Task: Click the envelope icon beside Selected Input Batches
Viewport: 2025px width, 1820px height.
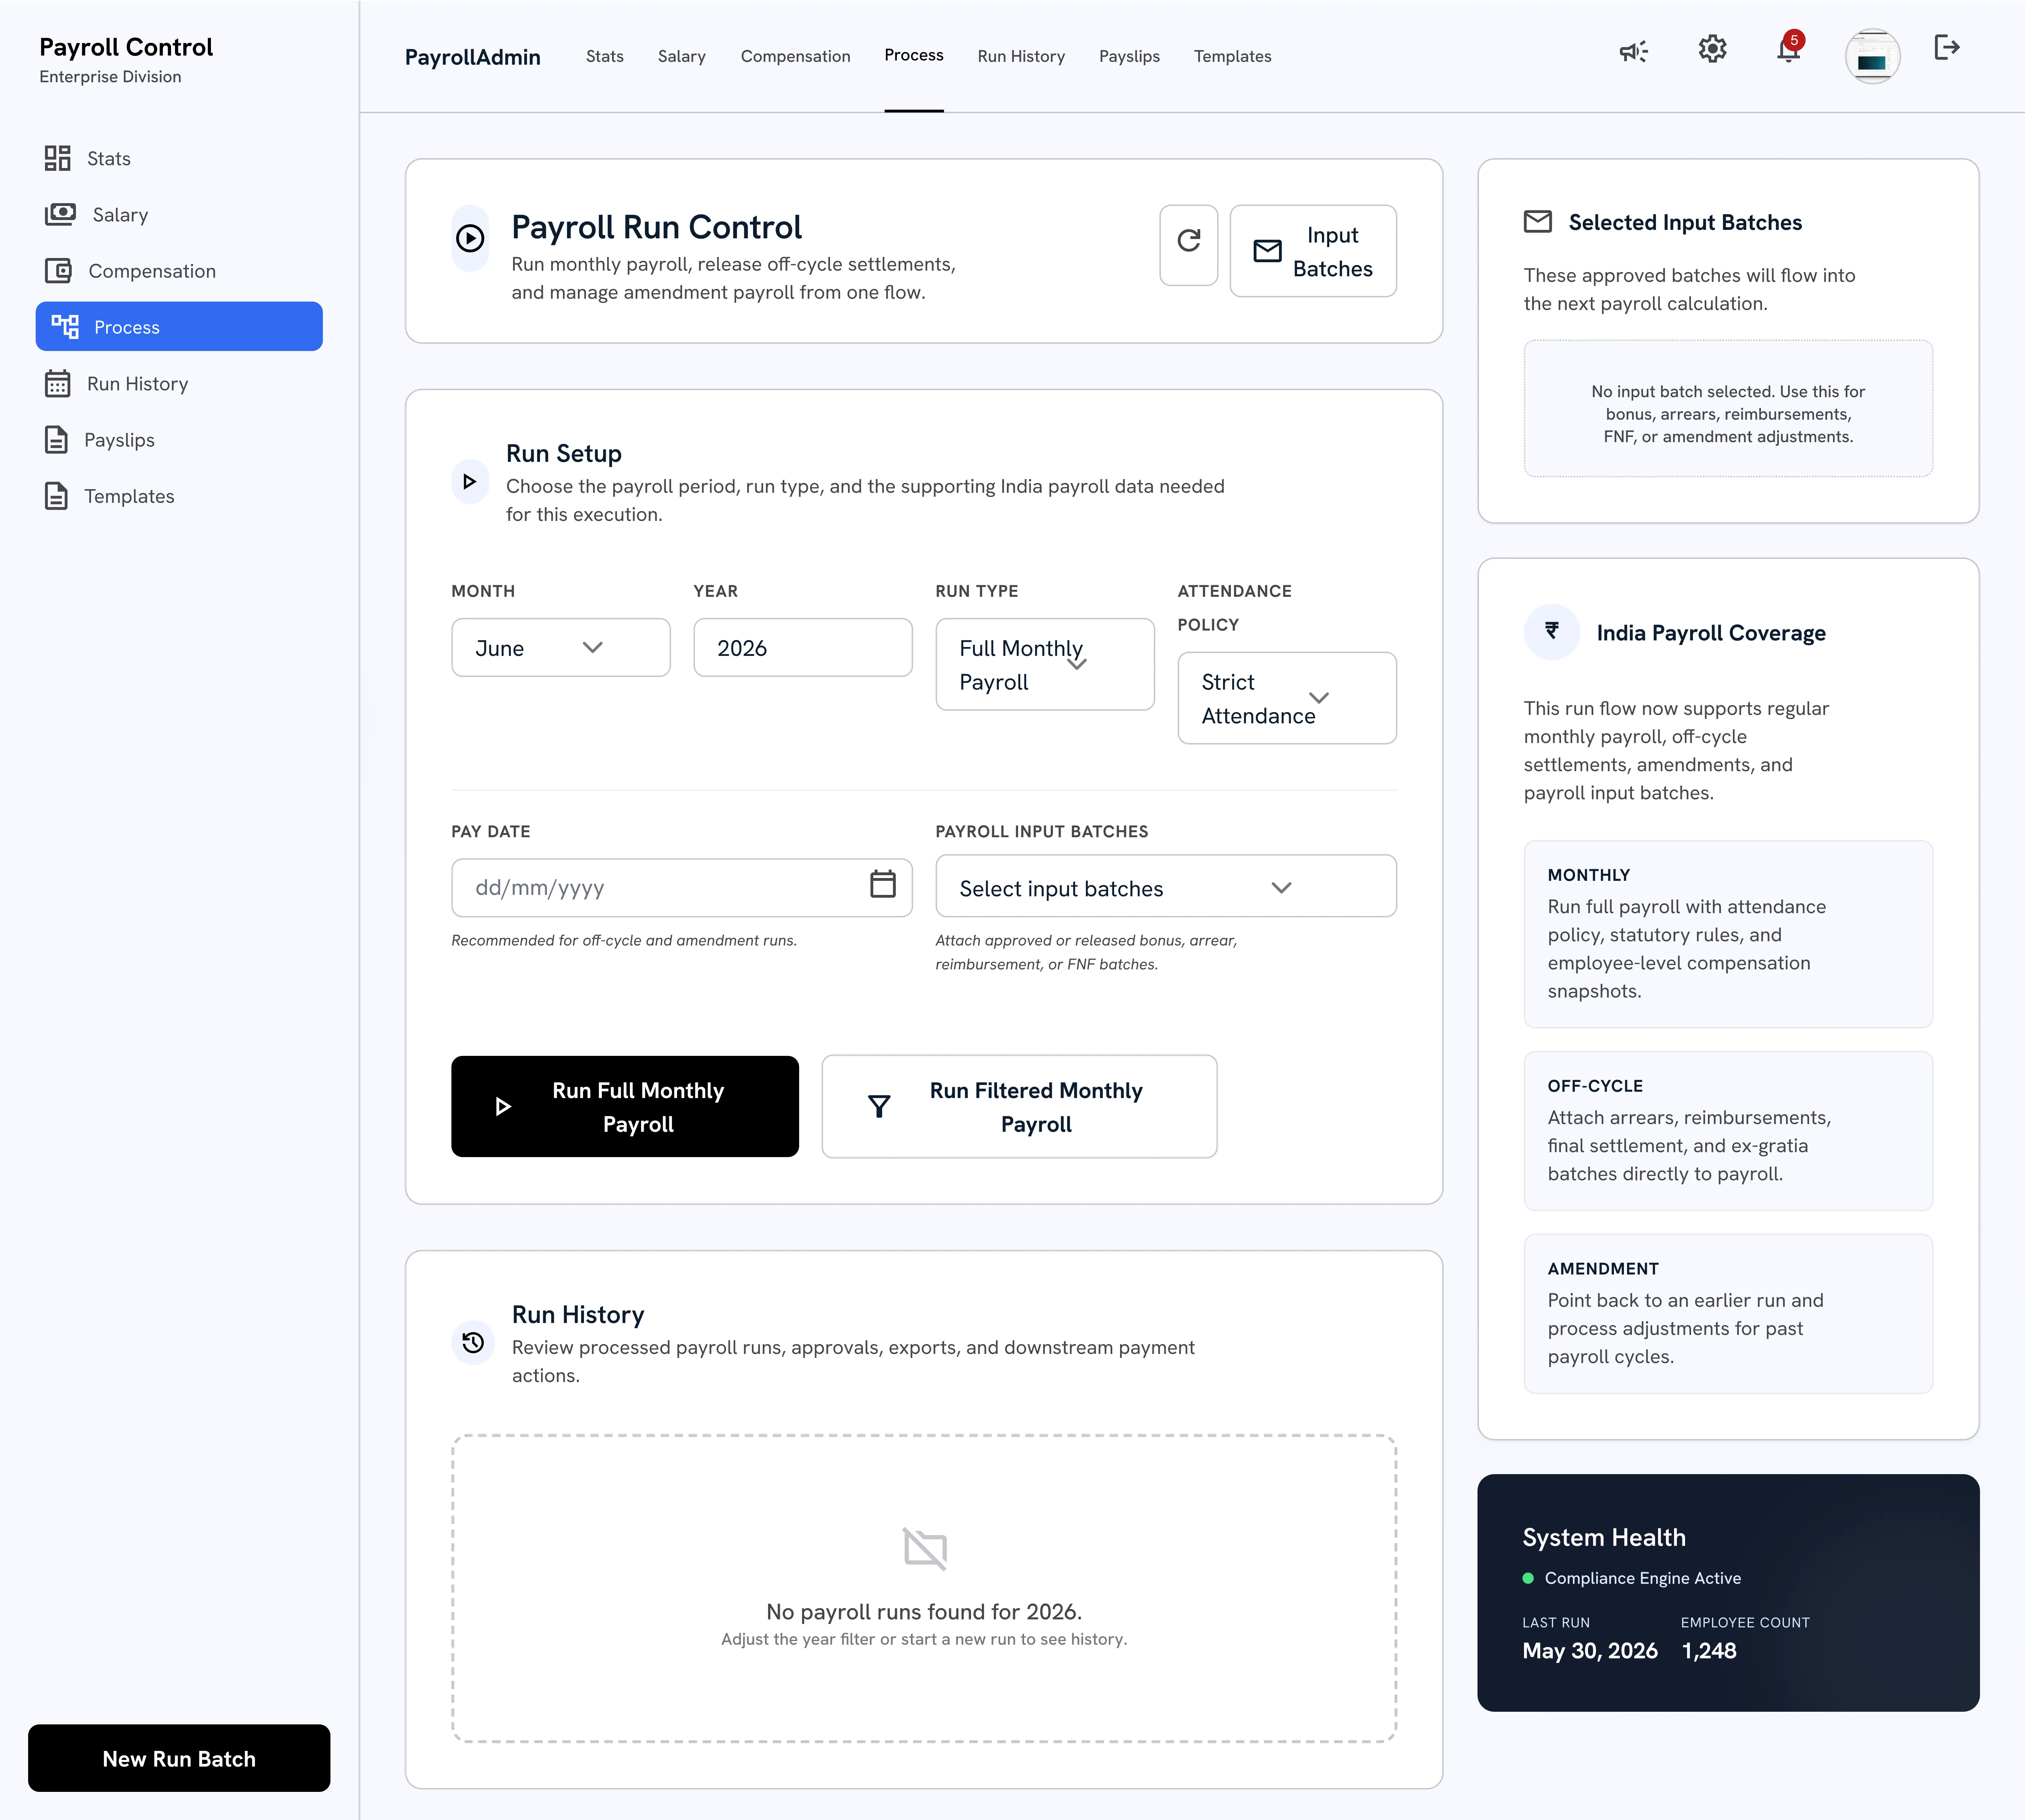Action: pyautogui.click(x=1538, y=222)
